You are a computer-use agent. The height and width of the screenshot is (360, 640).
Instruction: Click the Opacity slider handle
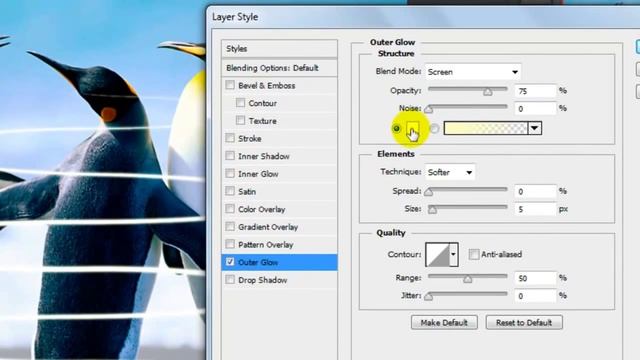click(487, 92)
